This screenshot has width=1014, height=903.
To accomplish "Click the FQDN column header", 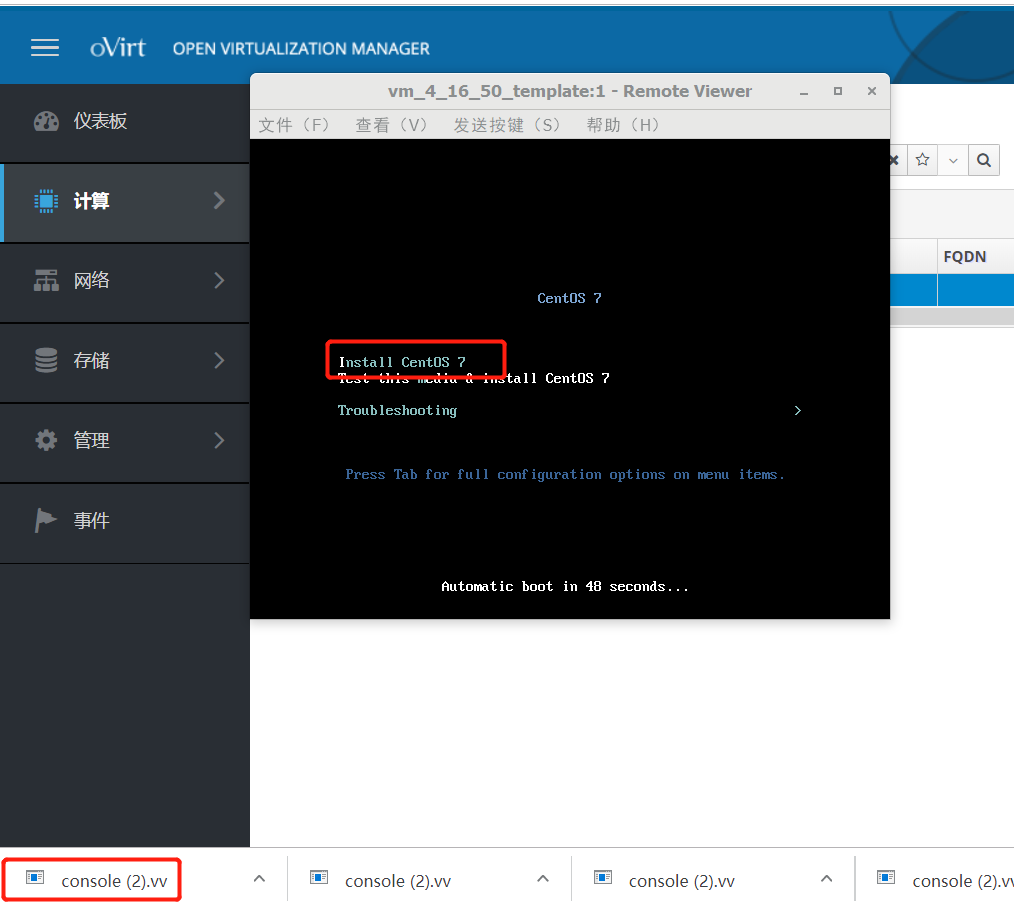I will 964,257.
